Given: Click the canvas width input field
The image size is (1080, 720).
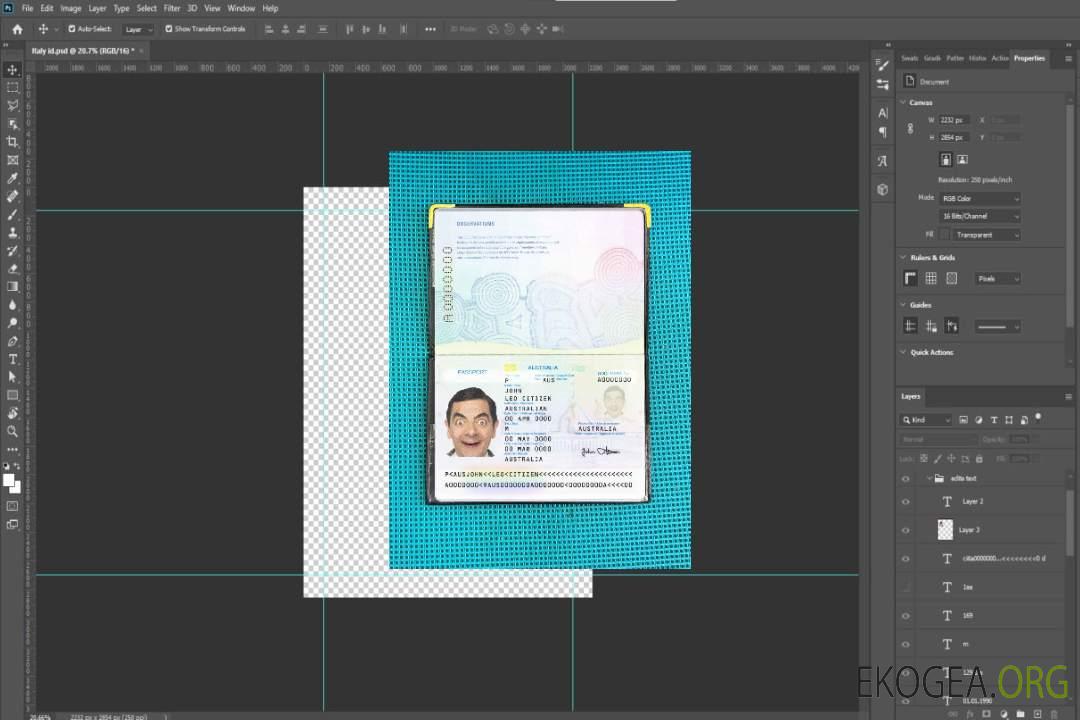Looking at the screenshot, I should point(953,120).
